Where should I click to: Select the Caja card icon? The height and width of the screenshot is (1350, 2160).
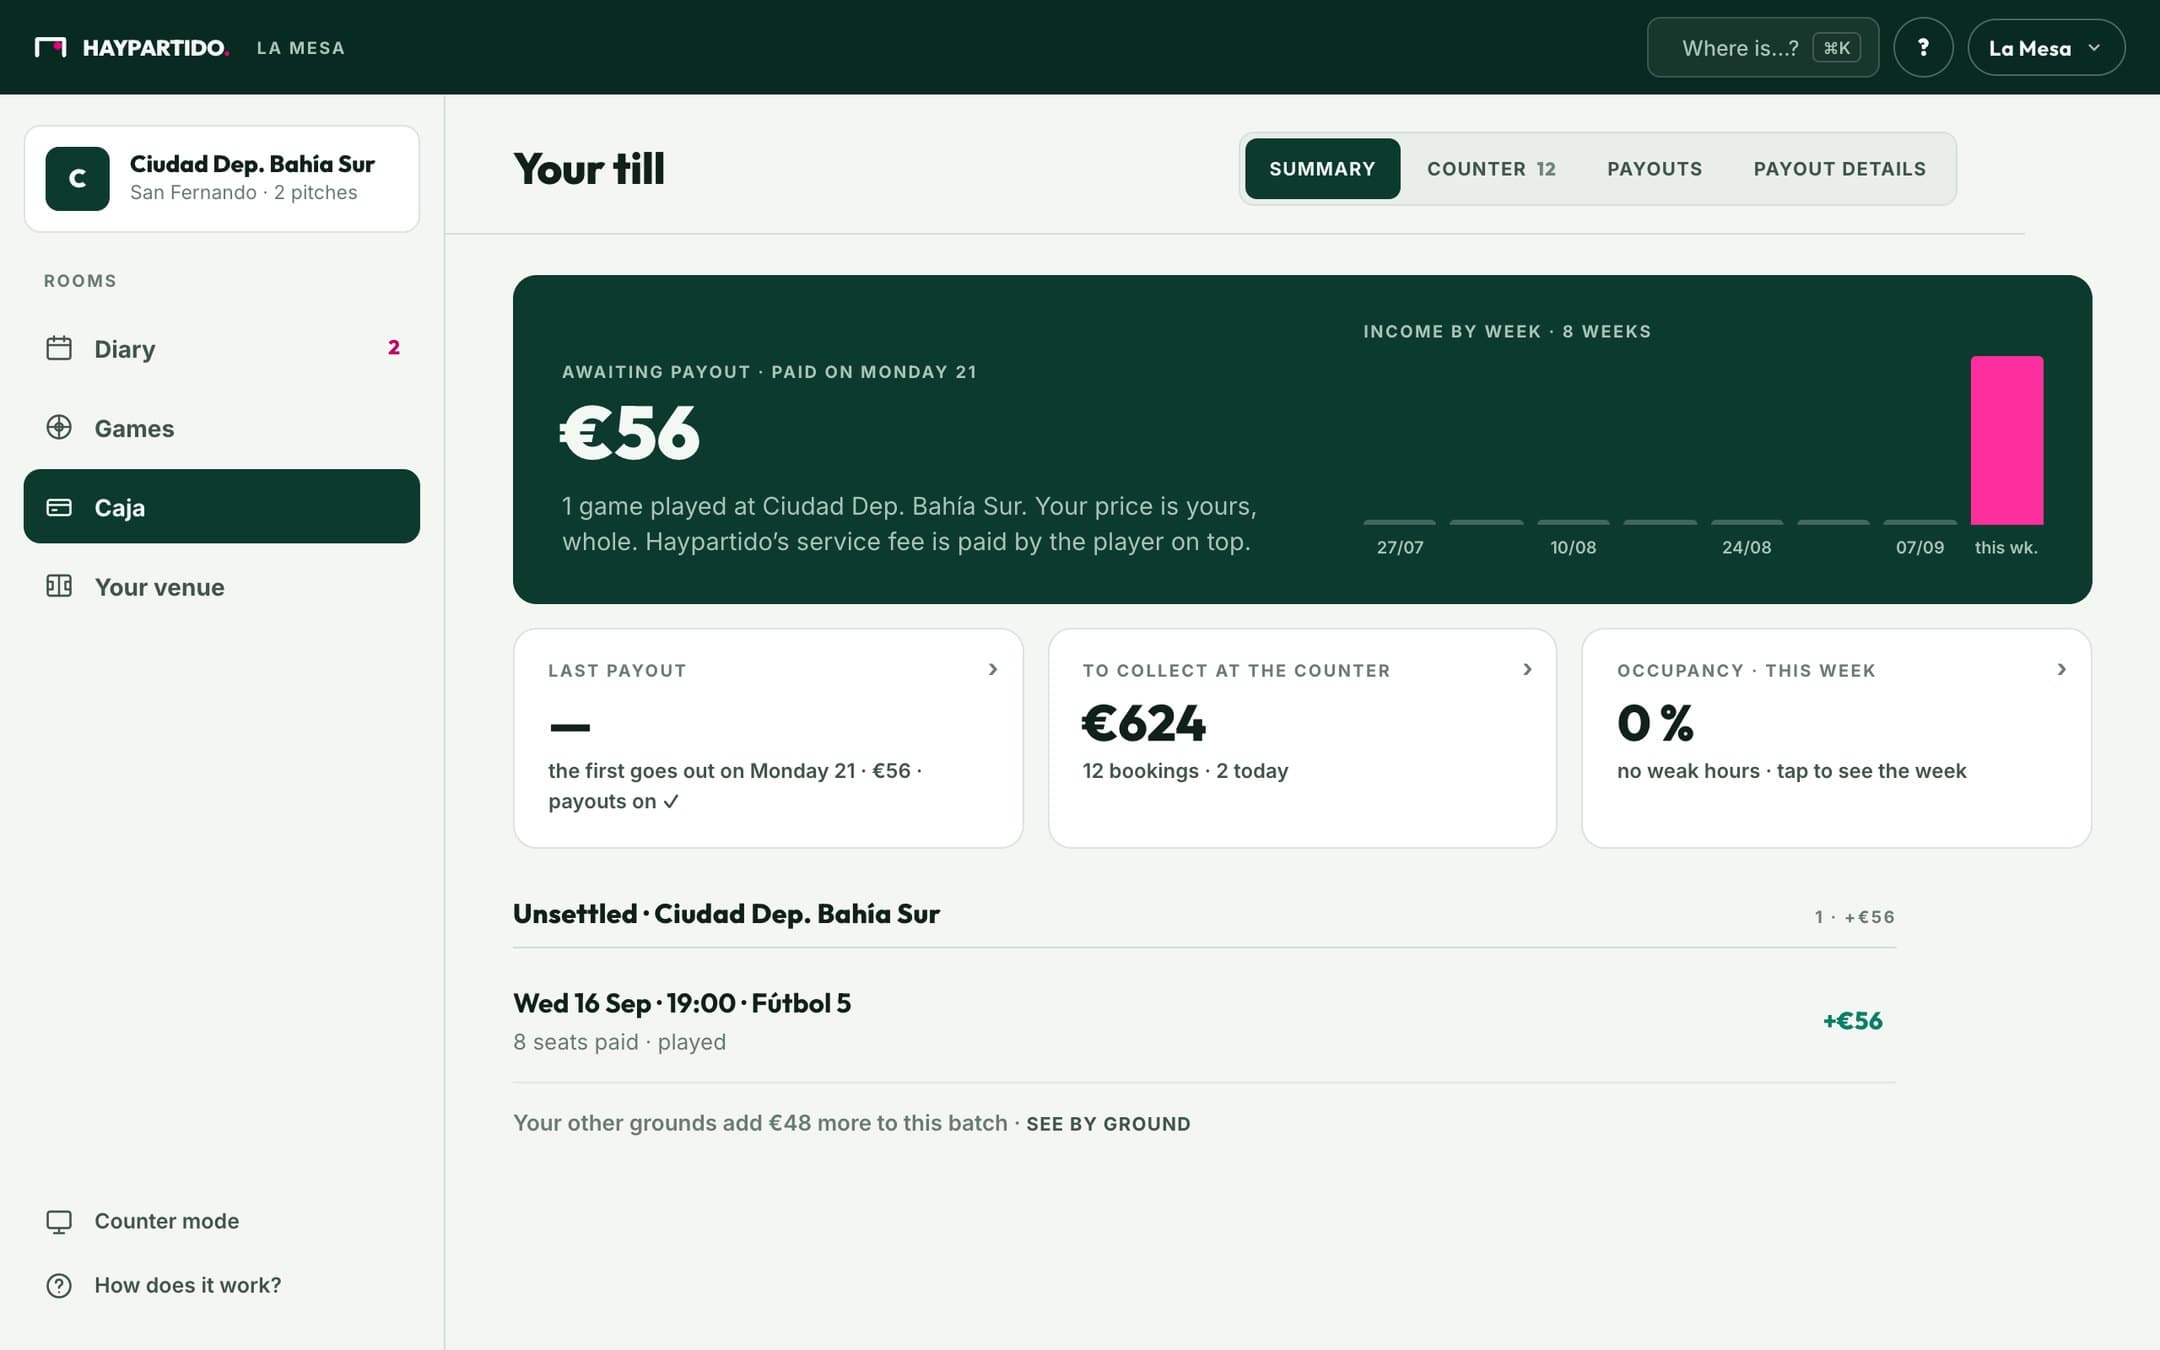59,507
